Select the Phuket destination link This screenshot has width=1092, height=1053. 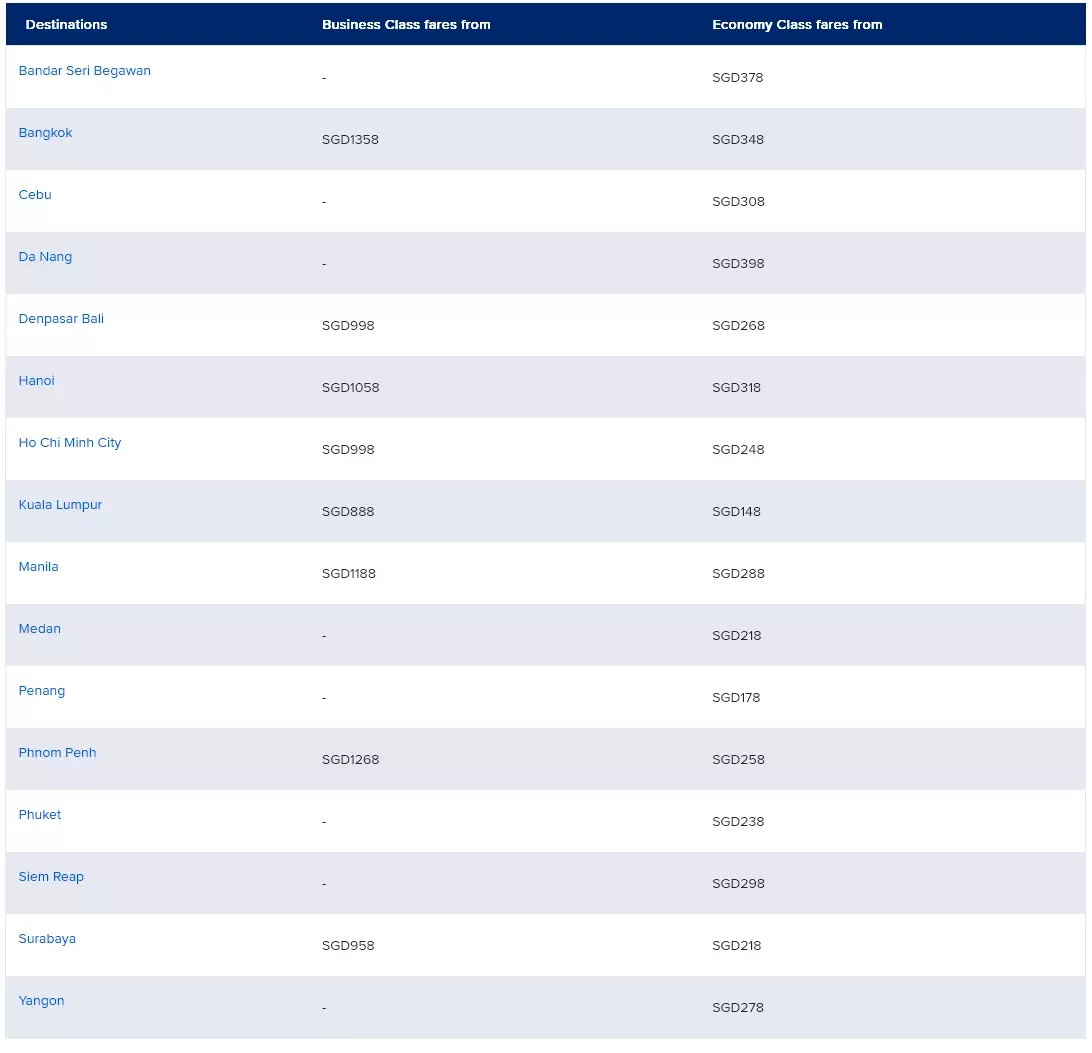coord(40,814)
